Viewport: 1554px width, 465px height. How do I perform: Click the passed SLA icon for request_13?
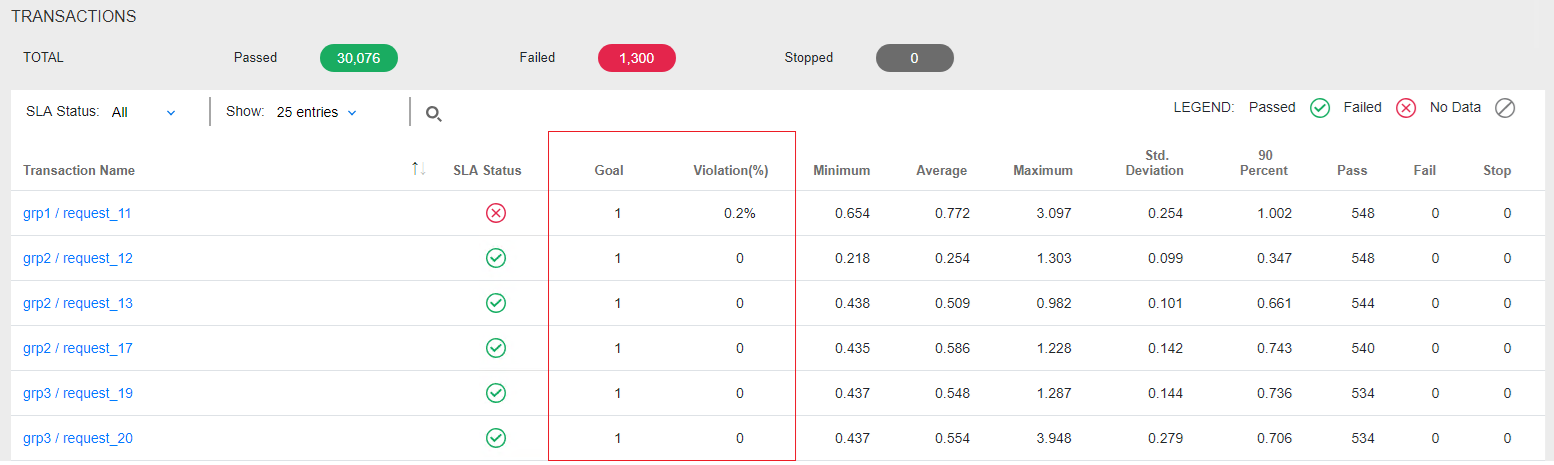[x=495, y=303]
